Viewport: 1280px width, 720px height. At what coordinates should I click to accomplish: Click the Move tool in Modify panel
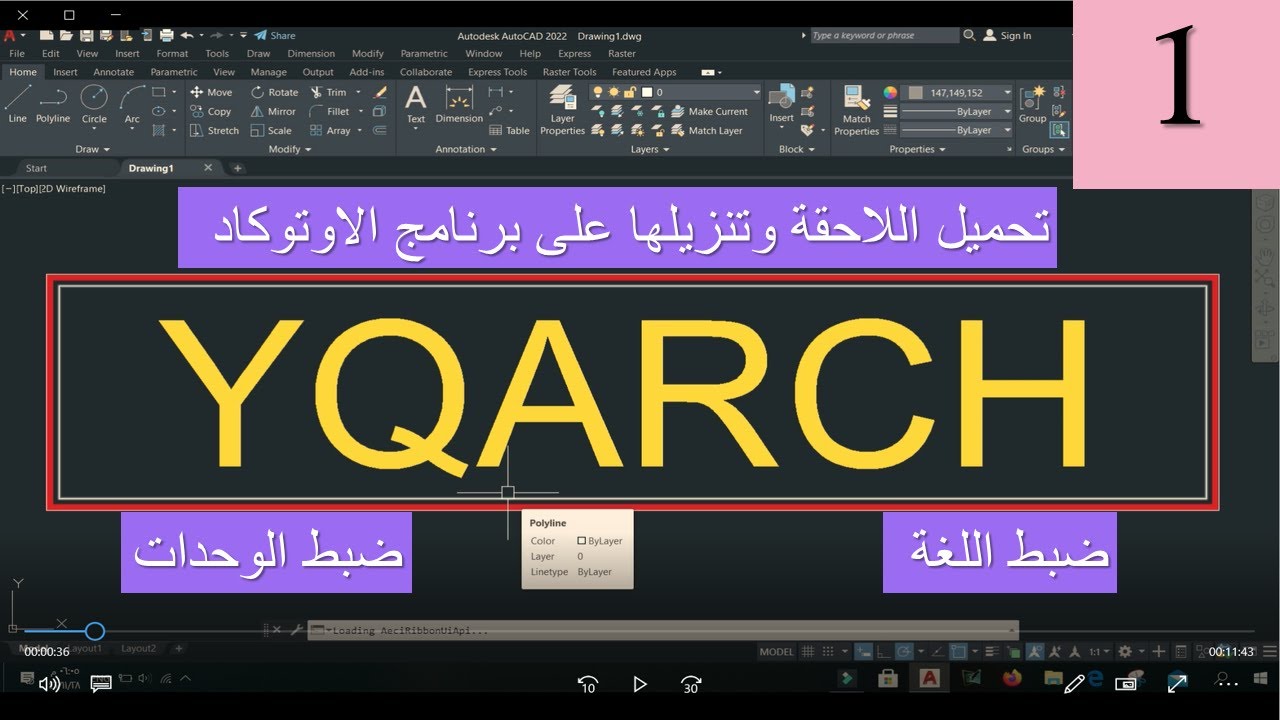click(x=210, y=92)
